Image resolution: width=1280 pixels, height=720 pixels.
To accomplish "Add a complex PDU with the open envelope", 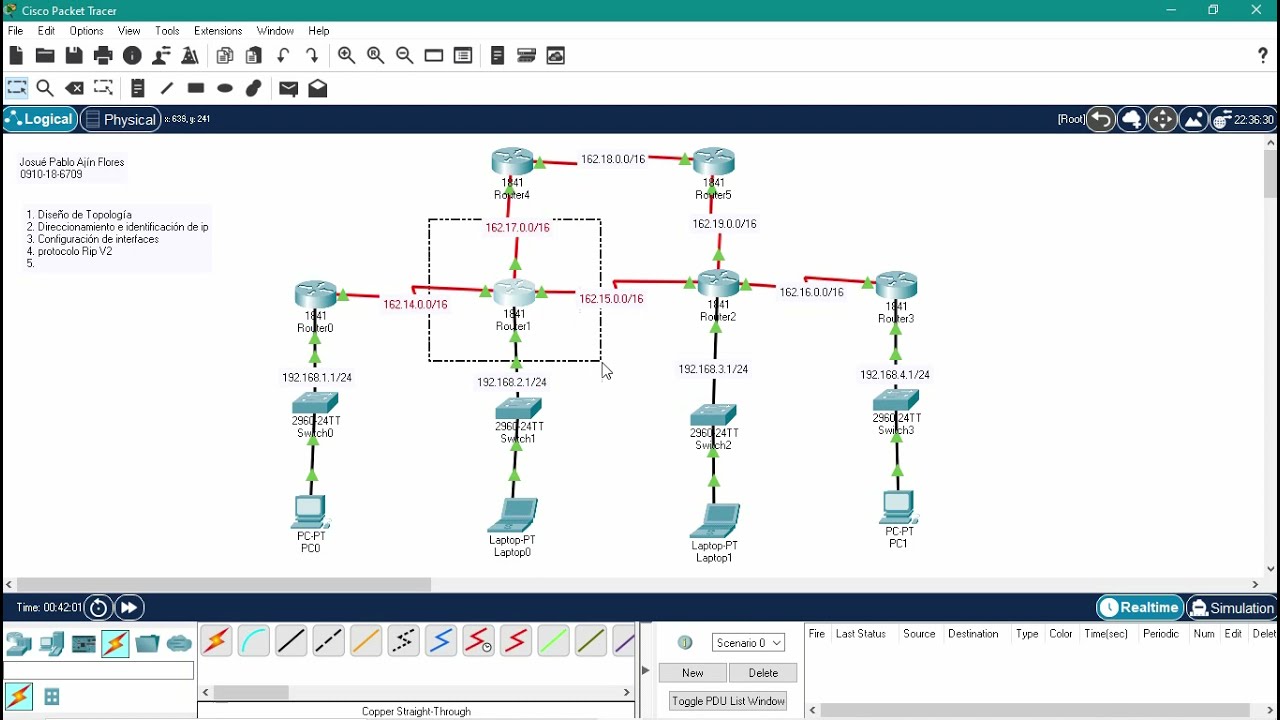I will pos(318,88).
